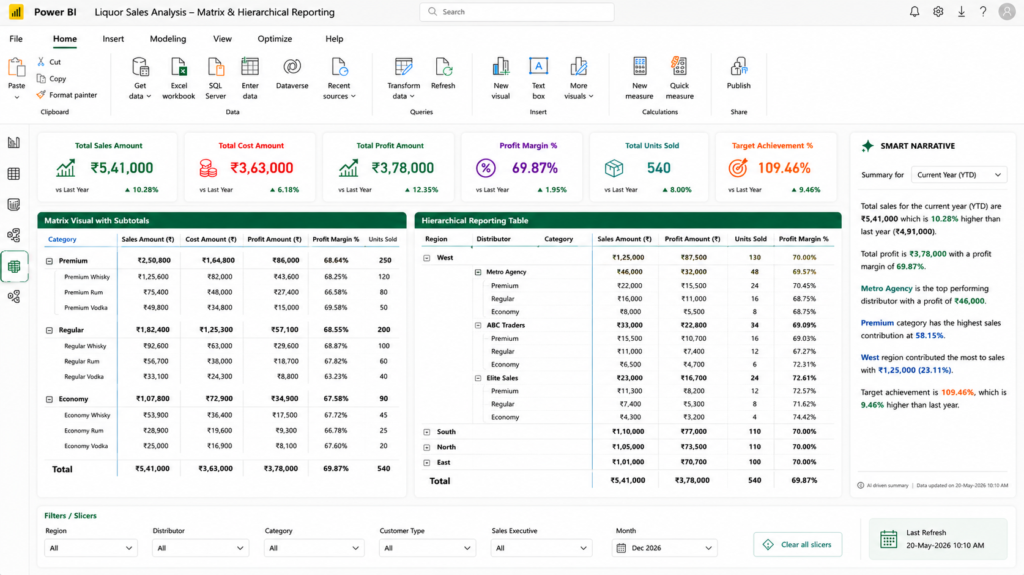
Task: Click the Smart Narrative sparkle icon
Action: point(867,146)
